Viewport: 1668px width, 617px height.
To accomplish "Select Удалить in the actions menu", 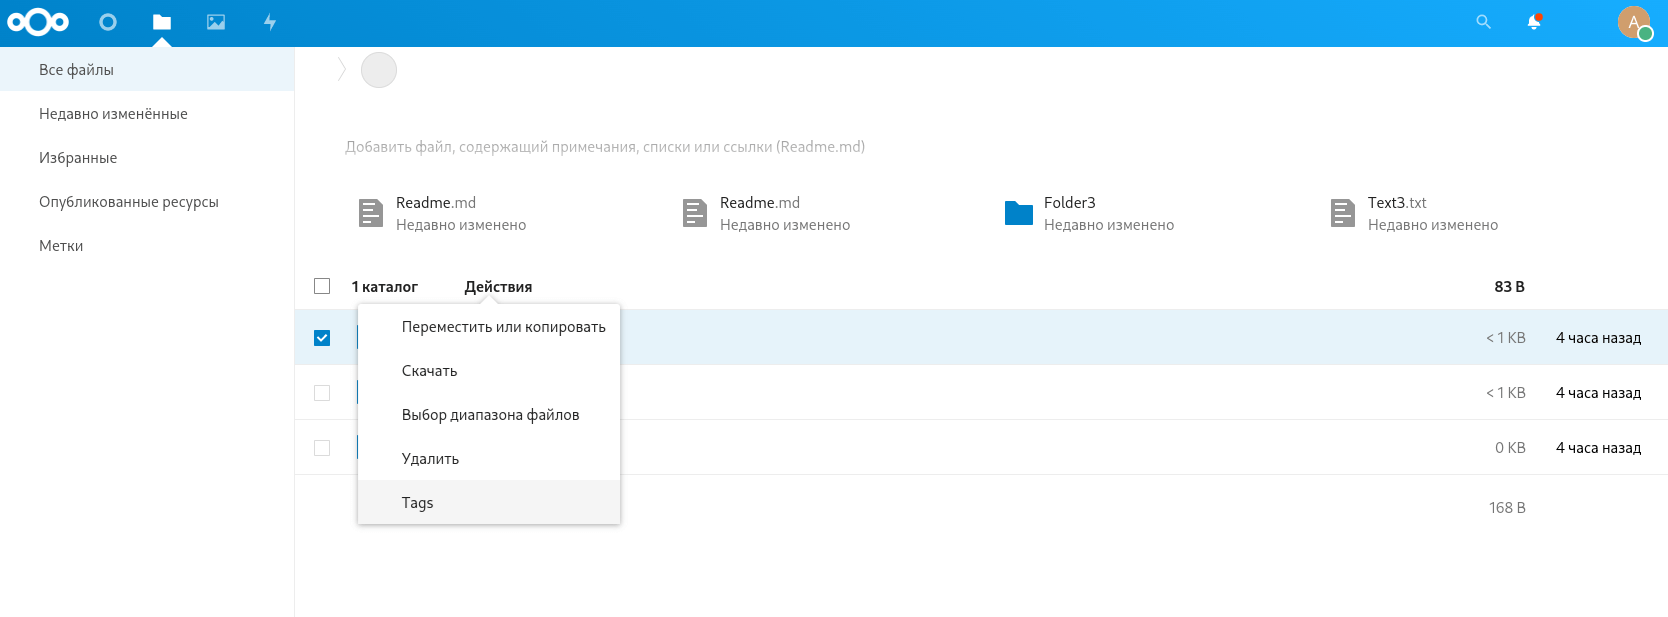I will (430, 459).
